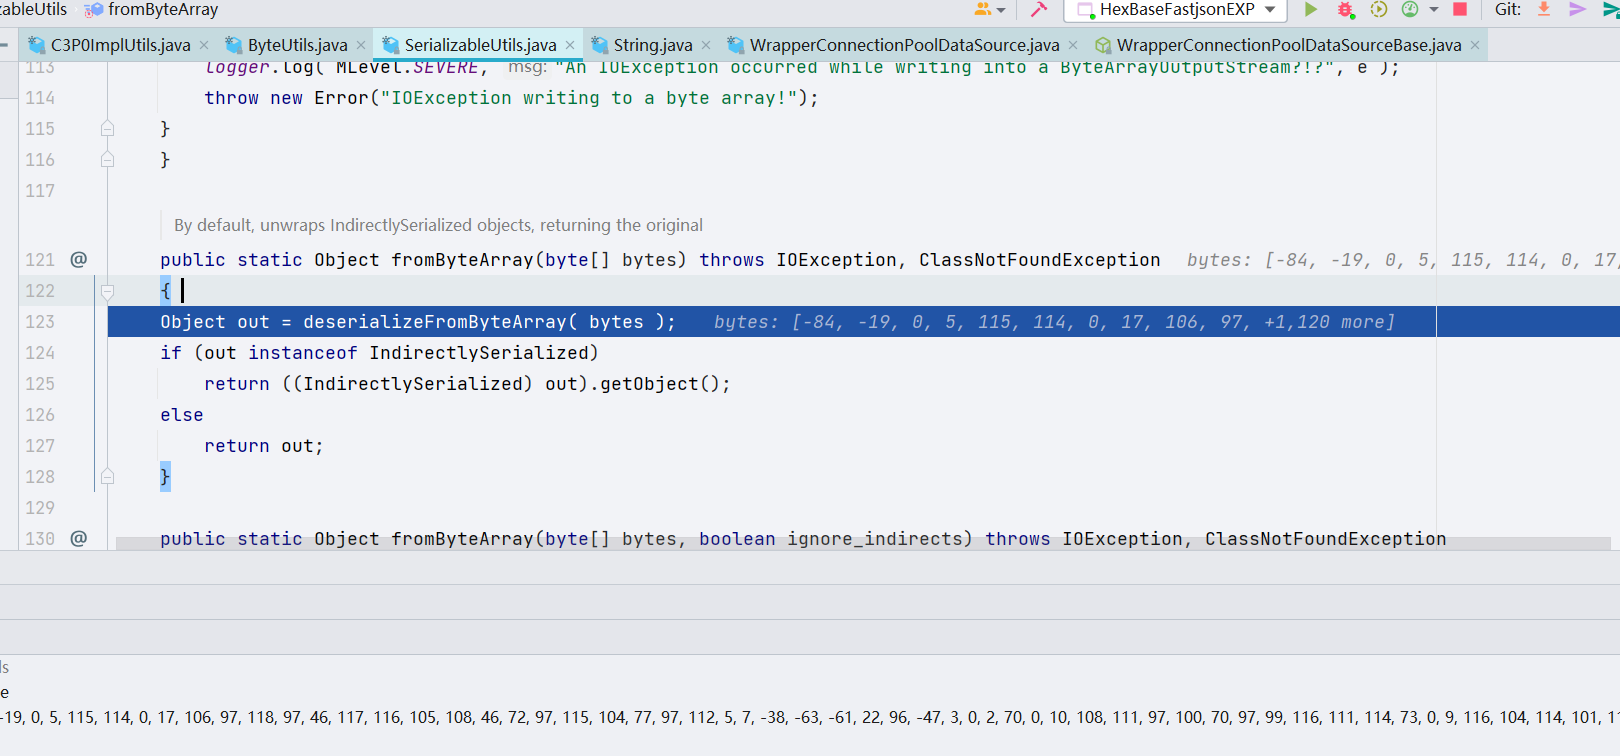Click the 'else' keyword on line 126
This screenshot has width=1620, height=756.
click(182, 415)
